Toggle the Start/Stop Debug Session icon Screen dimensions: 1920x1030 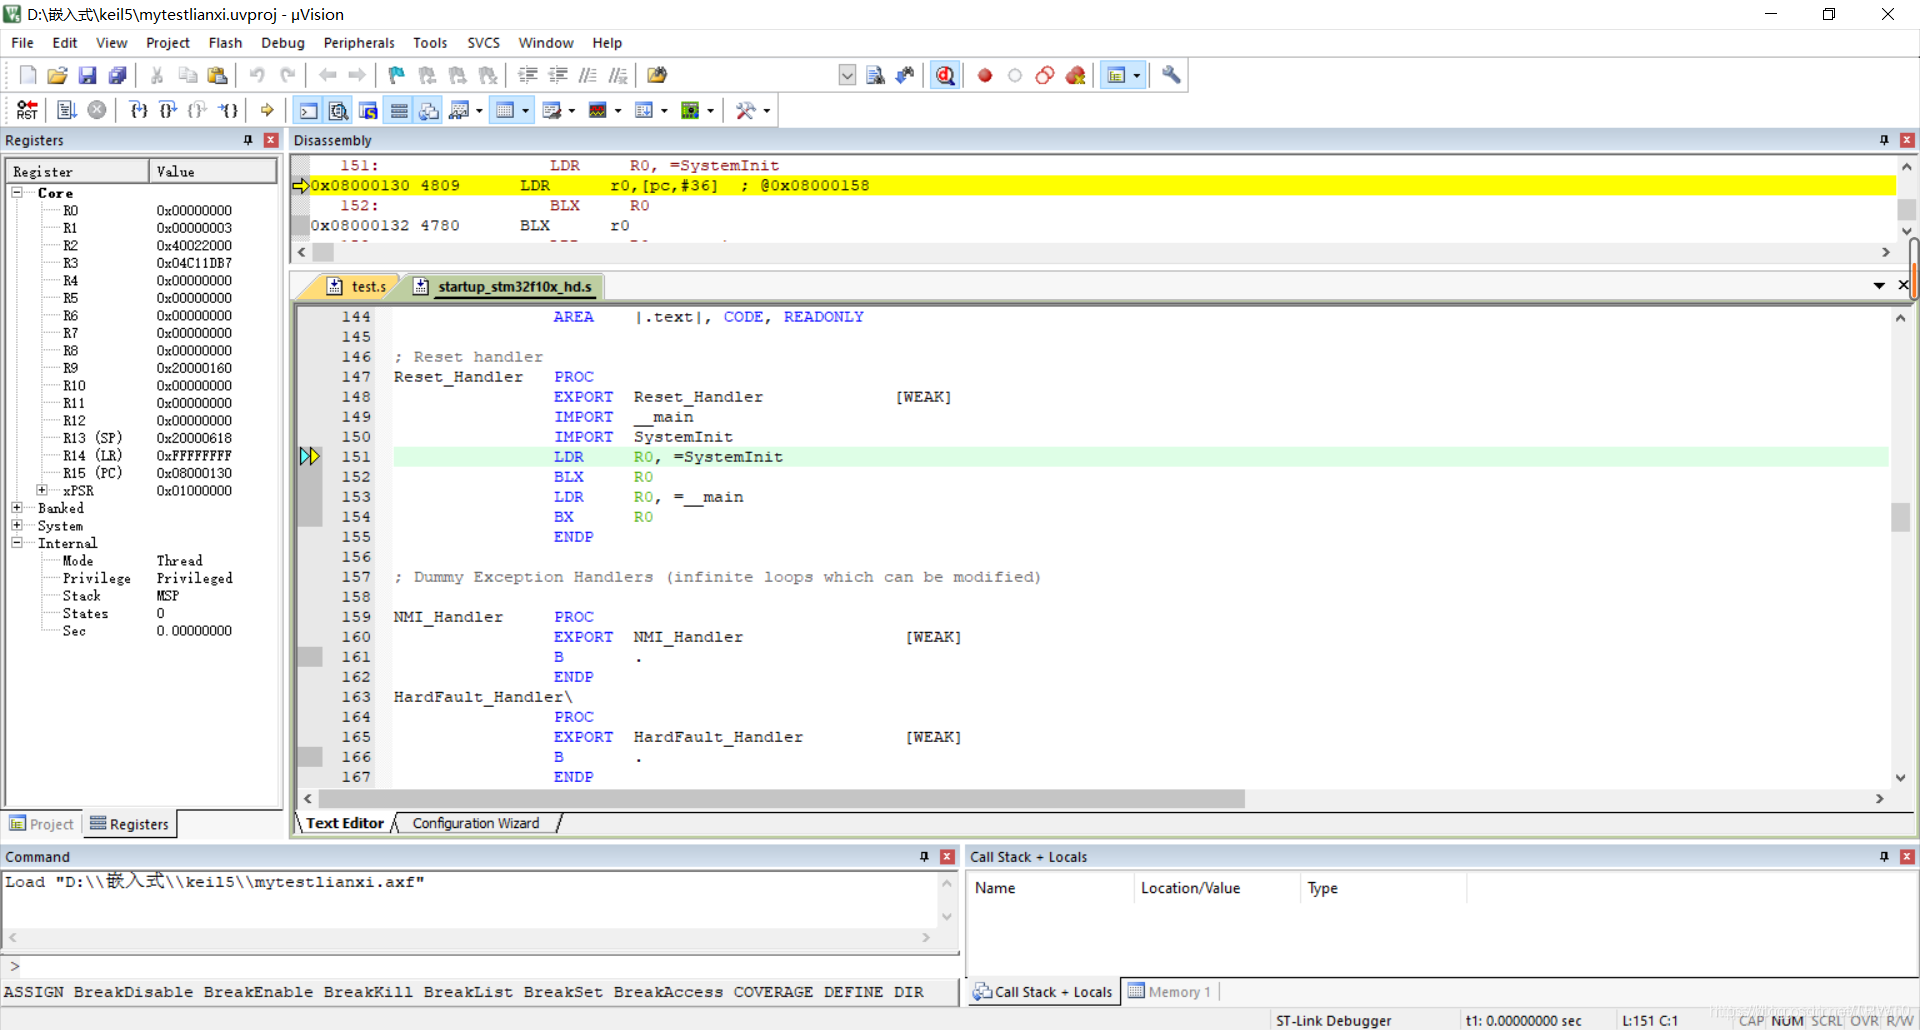945,75
